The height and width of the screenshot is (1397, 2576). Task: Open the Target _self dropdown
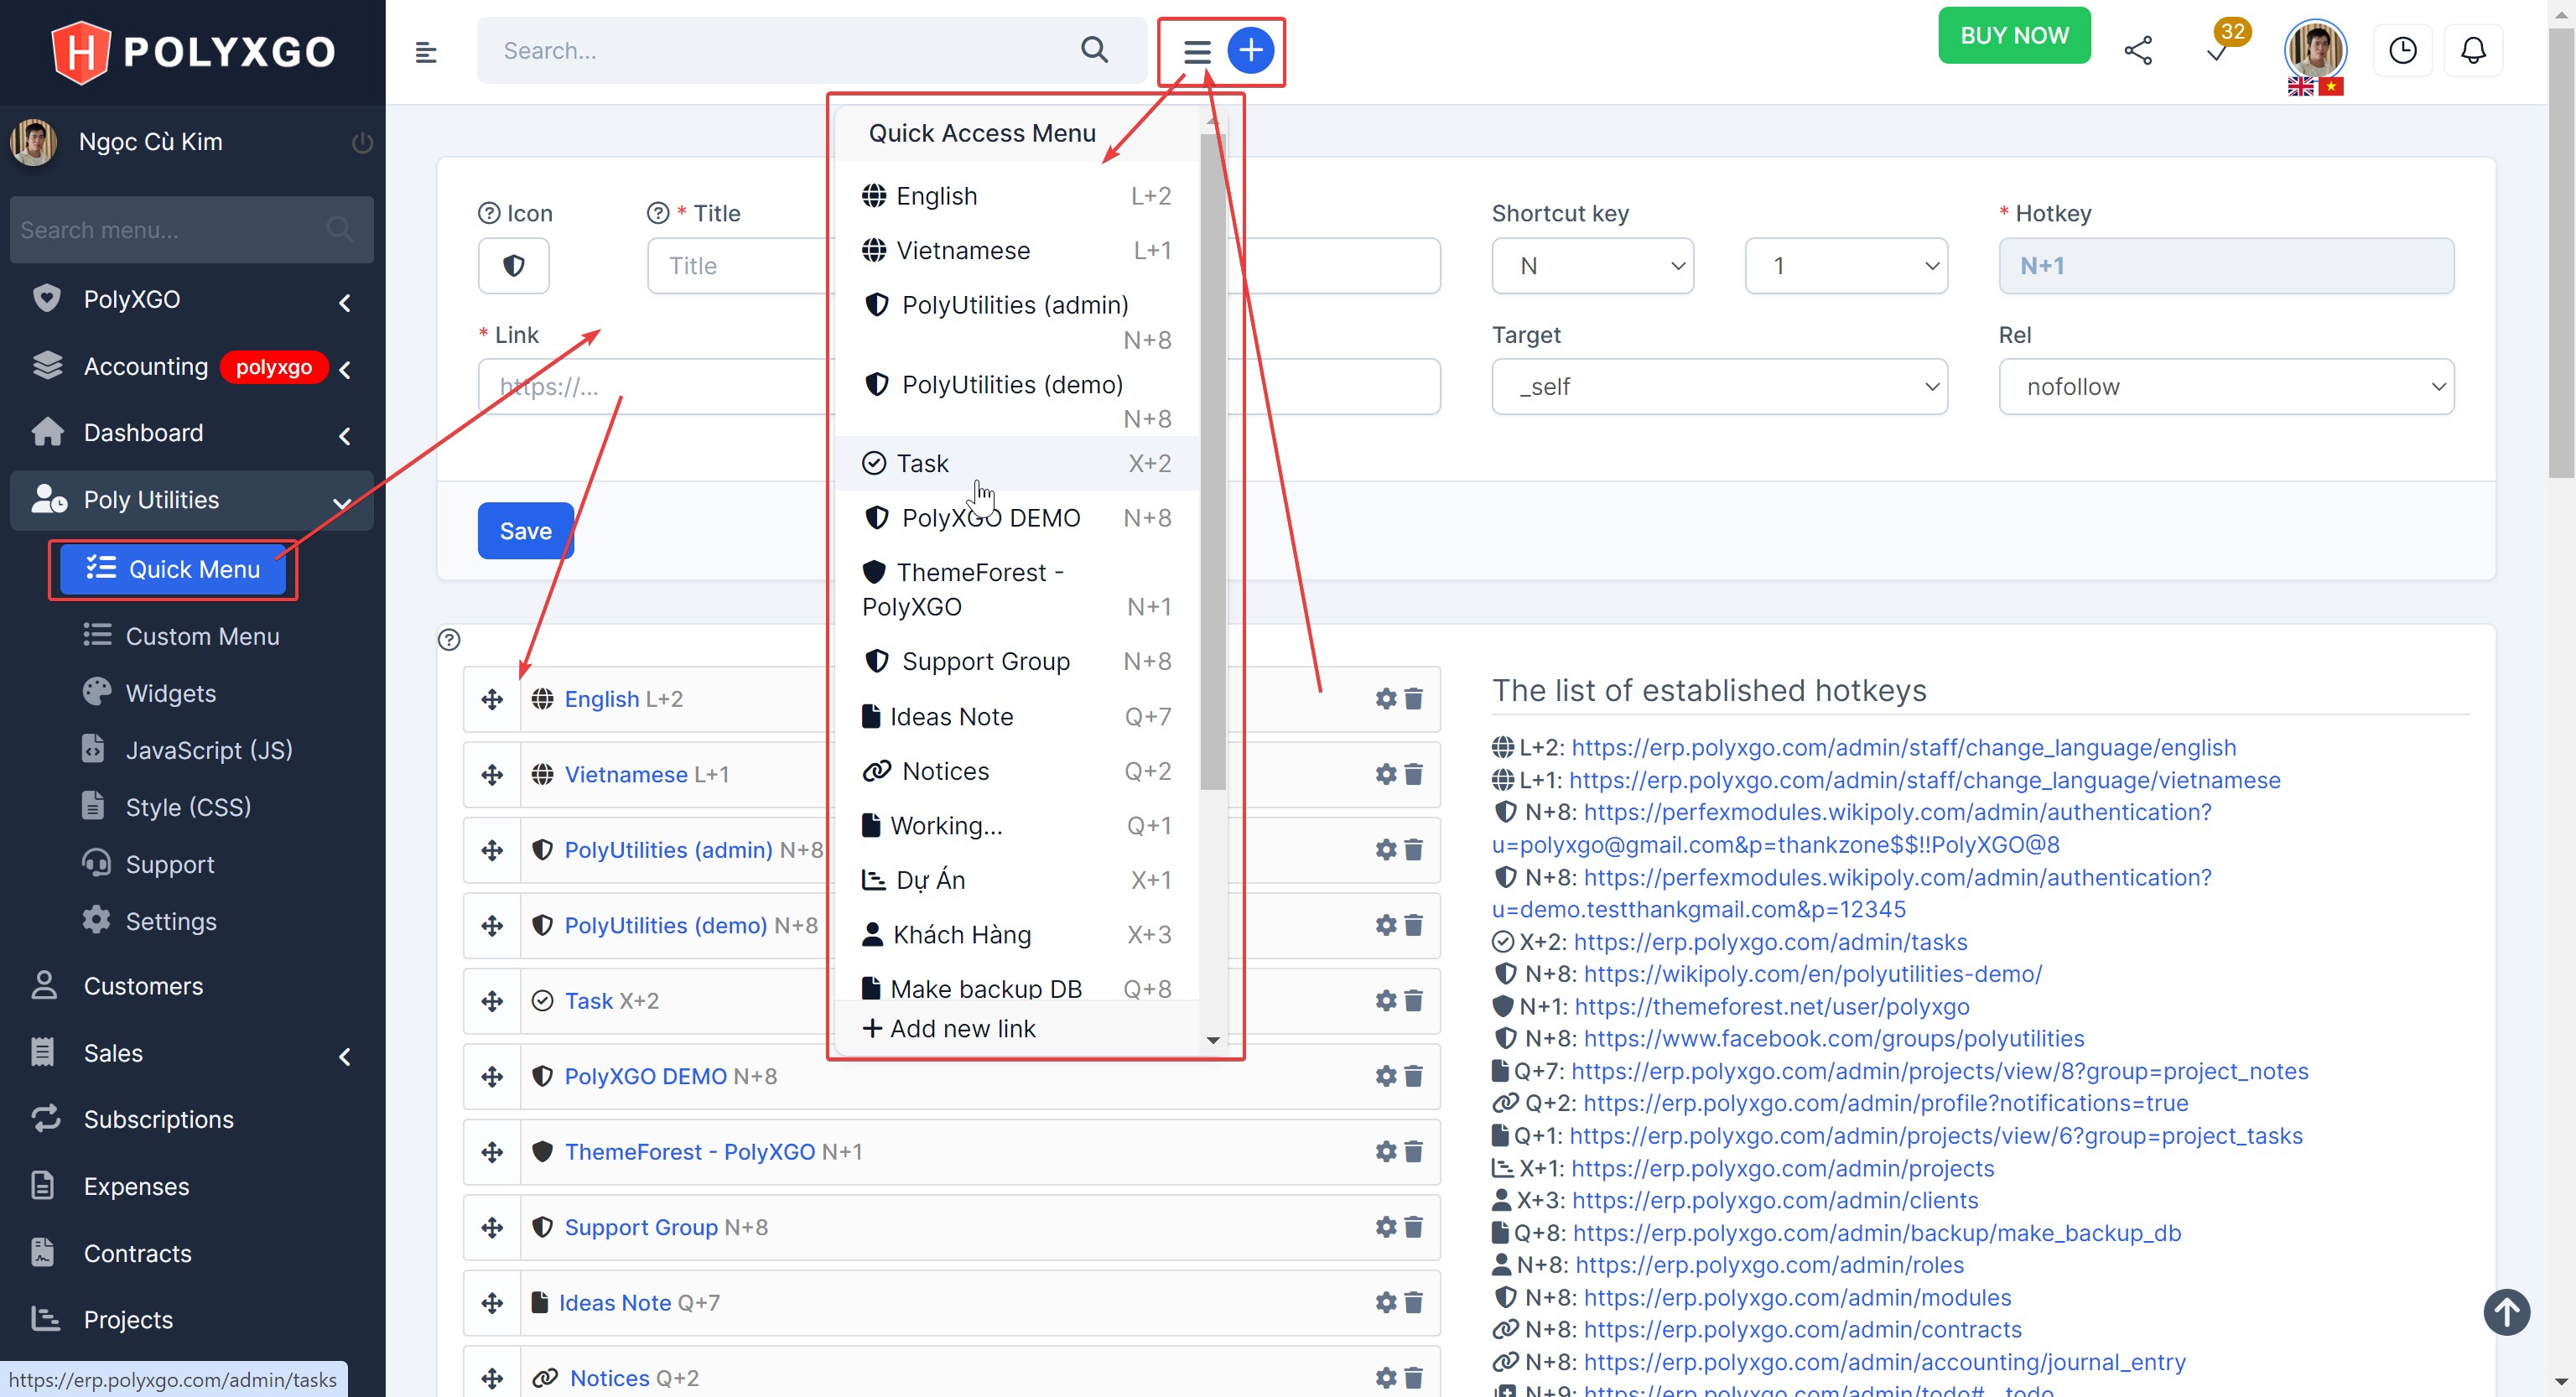(x=1719, y=386)
